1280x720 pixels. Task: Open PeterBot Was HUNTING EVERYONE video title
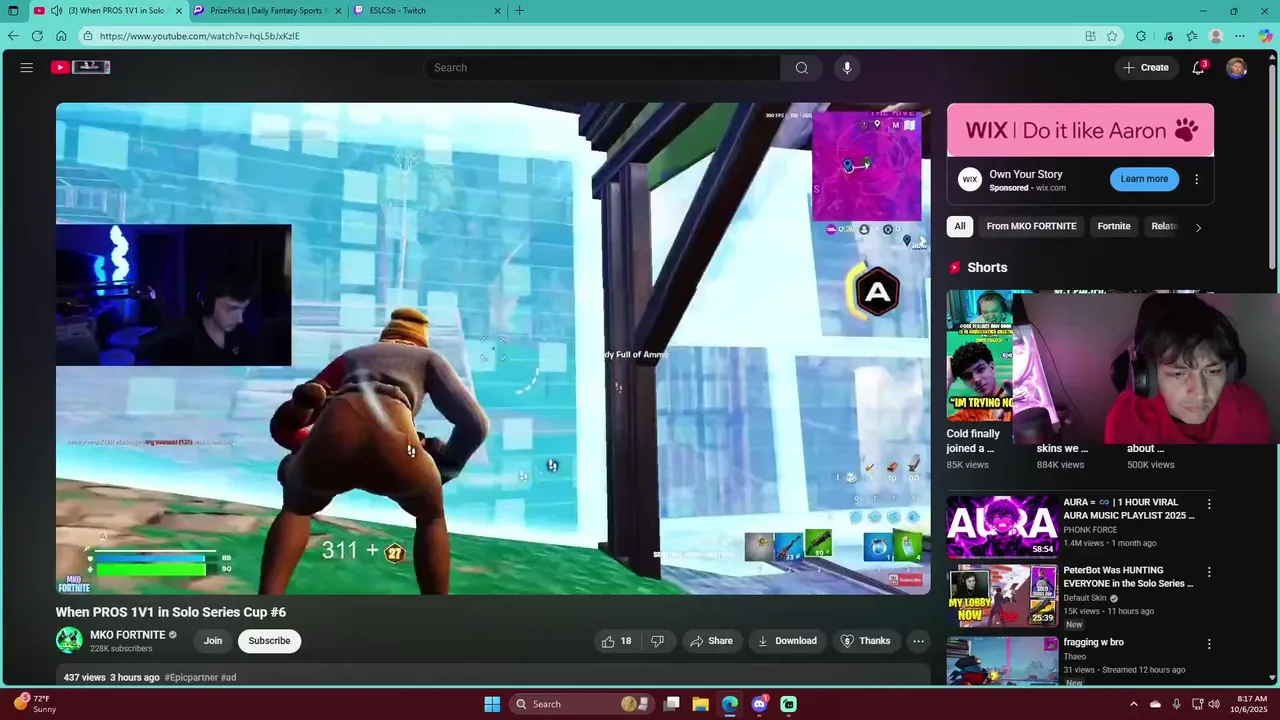click(1128, 577)
